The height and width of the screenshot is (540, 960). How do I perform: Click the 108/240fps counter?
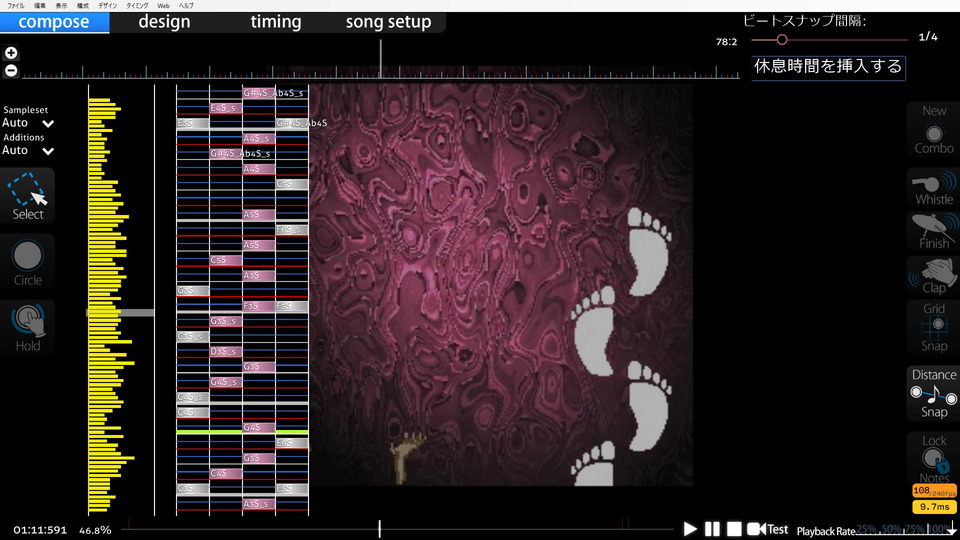tap(934, 491)
